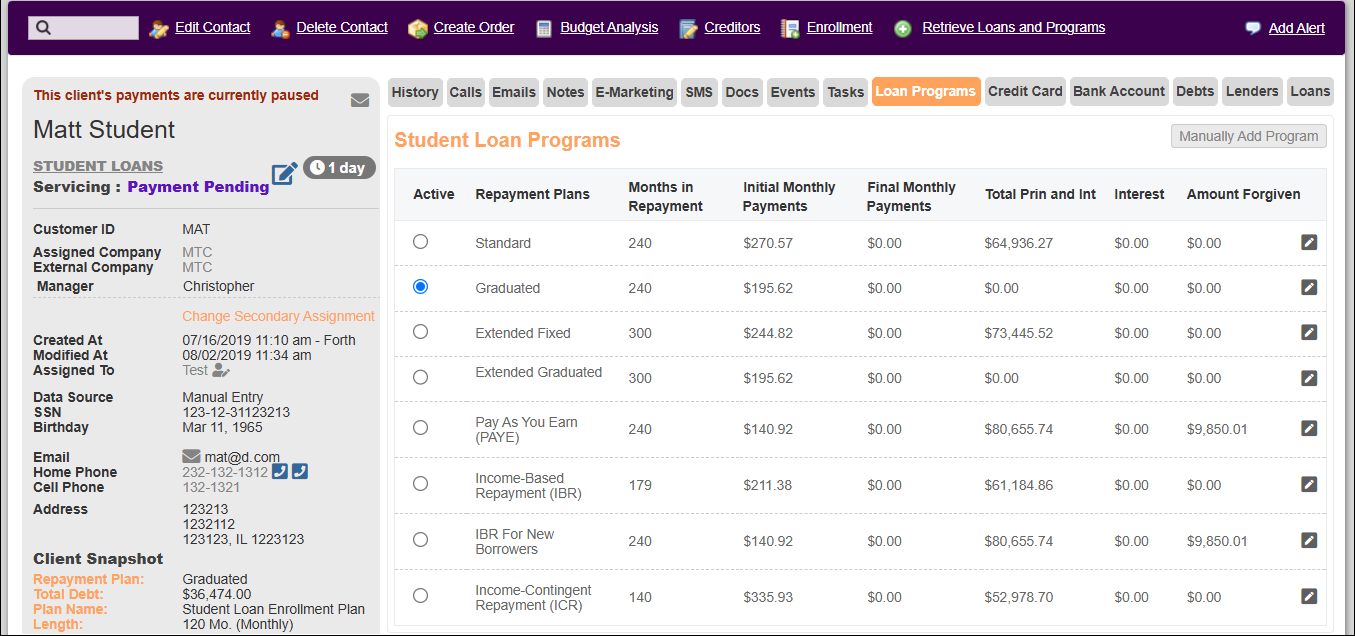
Task: Select the Income-Contingent Repayment radio button
Action: pos(420,595)
